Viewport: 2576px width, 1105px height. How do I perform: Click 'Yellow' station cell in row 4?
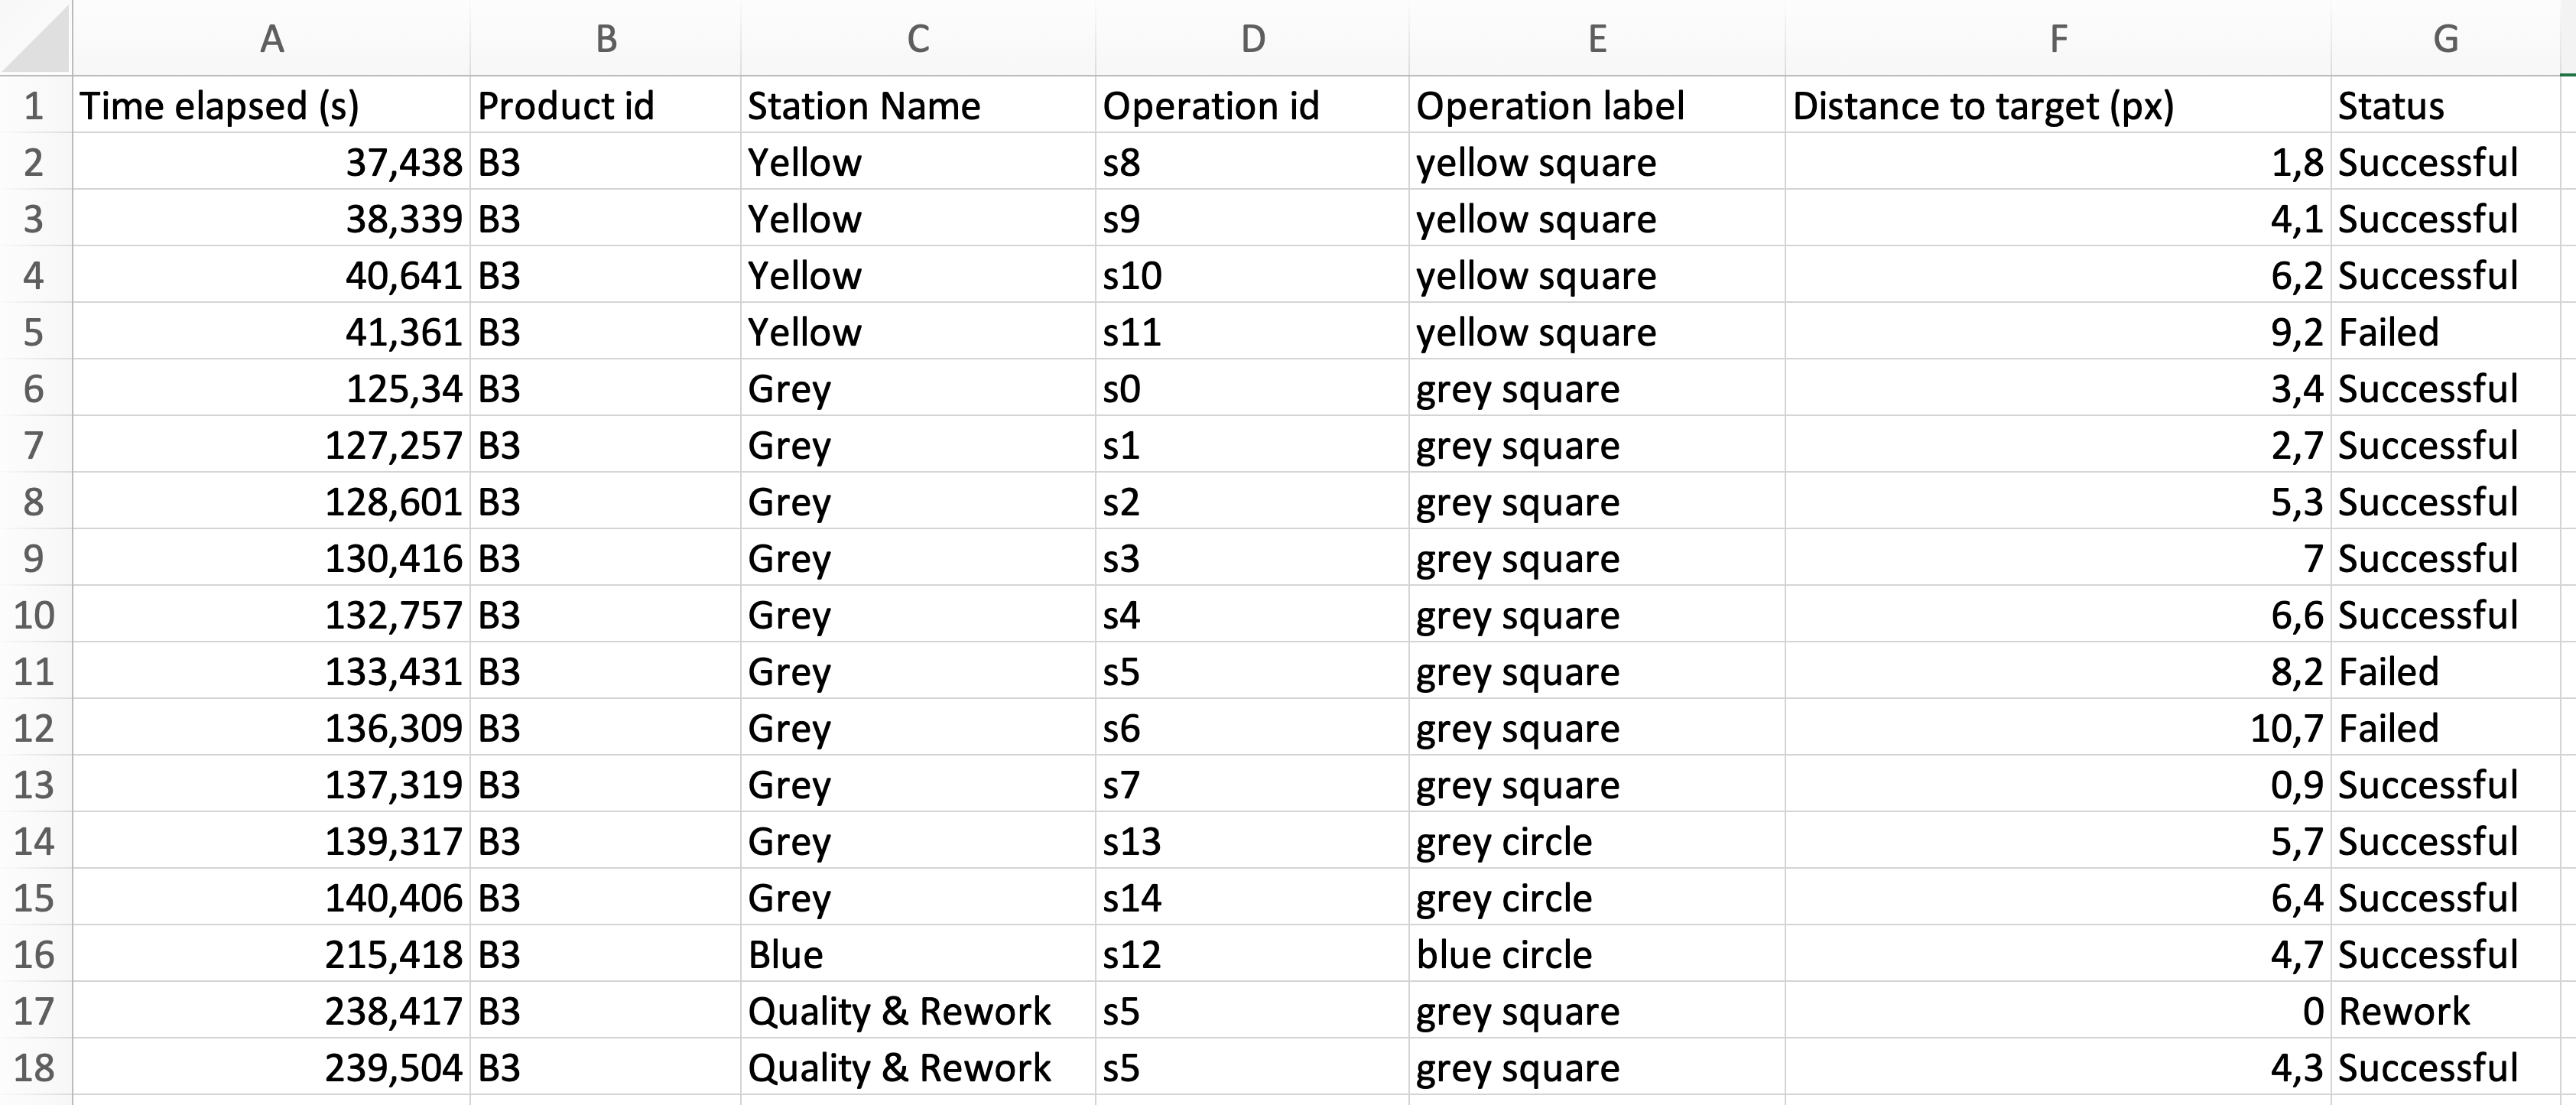[x=918, y=275]
